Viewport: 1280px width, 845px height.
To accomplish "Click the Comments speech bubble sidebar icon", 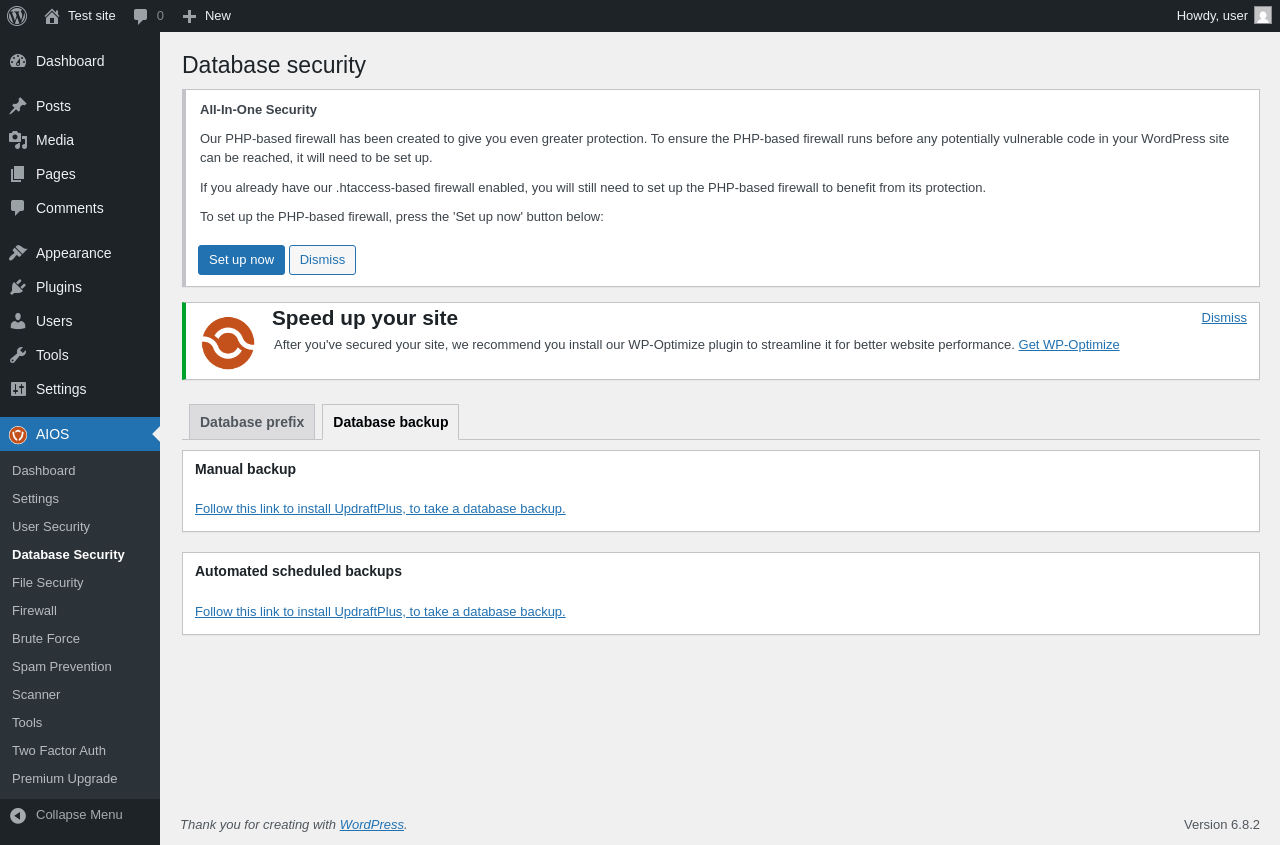I will pyautogui.click(x=18, y=208).
